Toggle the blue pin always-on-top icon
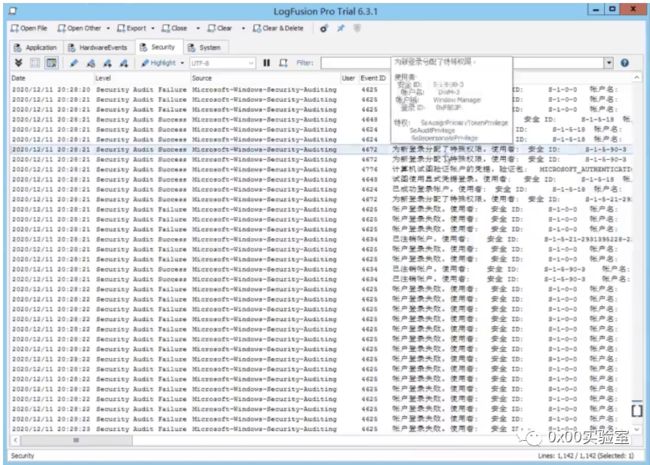This screenshot has height=465, width=650. click(x=341, y=28)
